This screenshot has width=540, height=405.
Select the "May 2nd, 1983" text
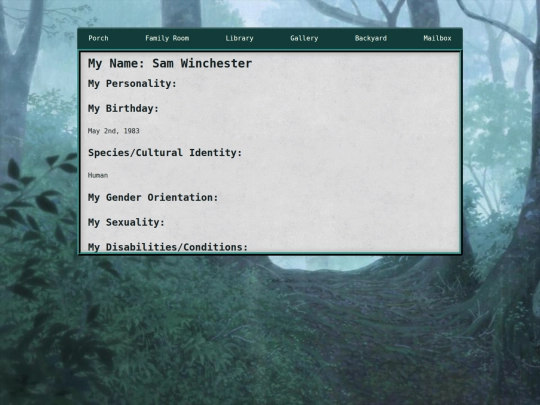tap(114, 131)
